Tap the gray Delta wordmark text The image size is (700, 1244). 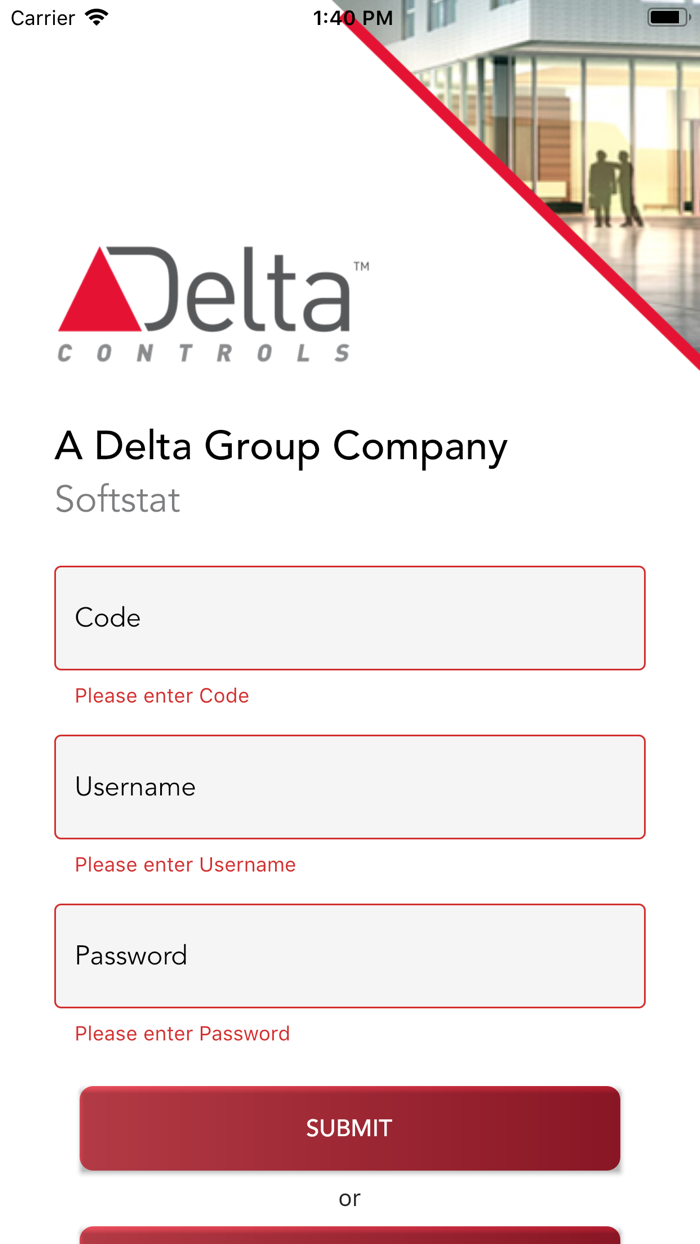[x=248, y=290]
